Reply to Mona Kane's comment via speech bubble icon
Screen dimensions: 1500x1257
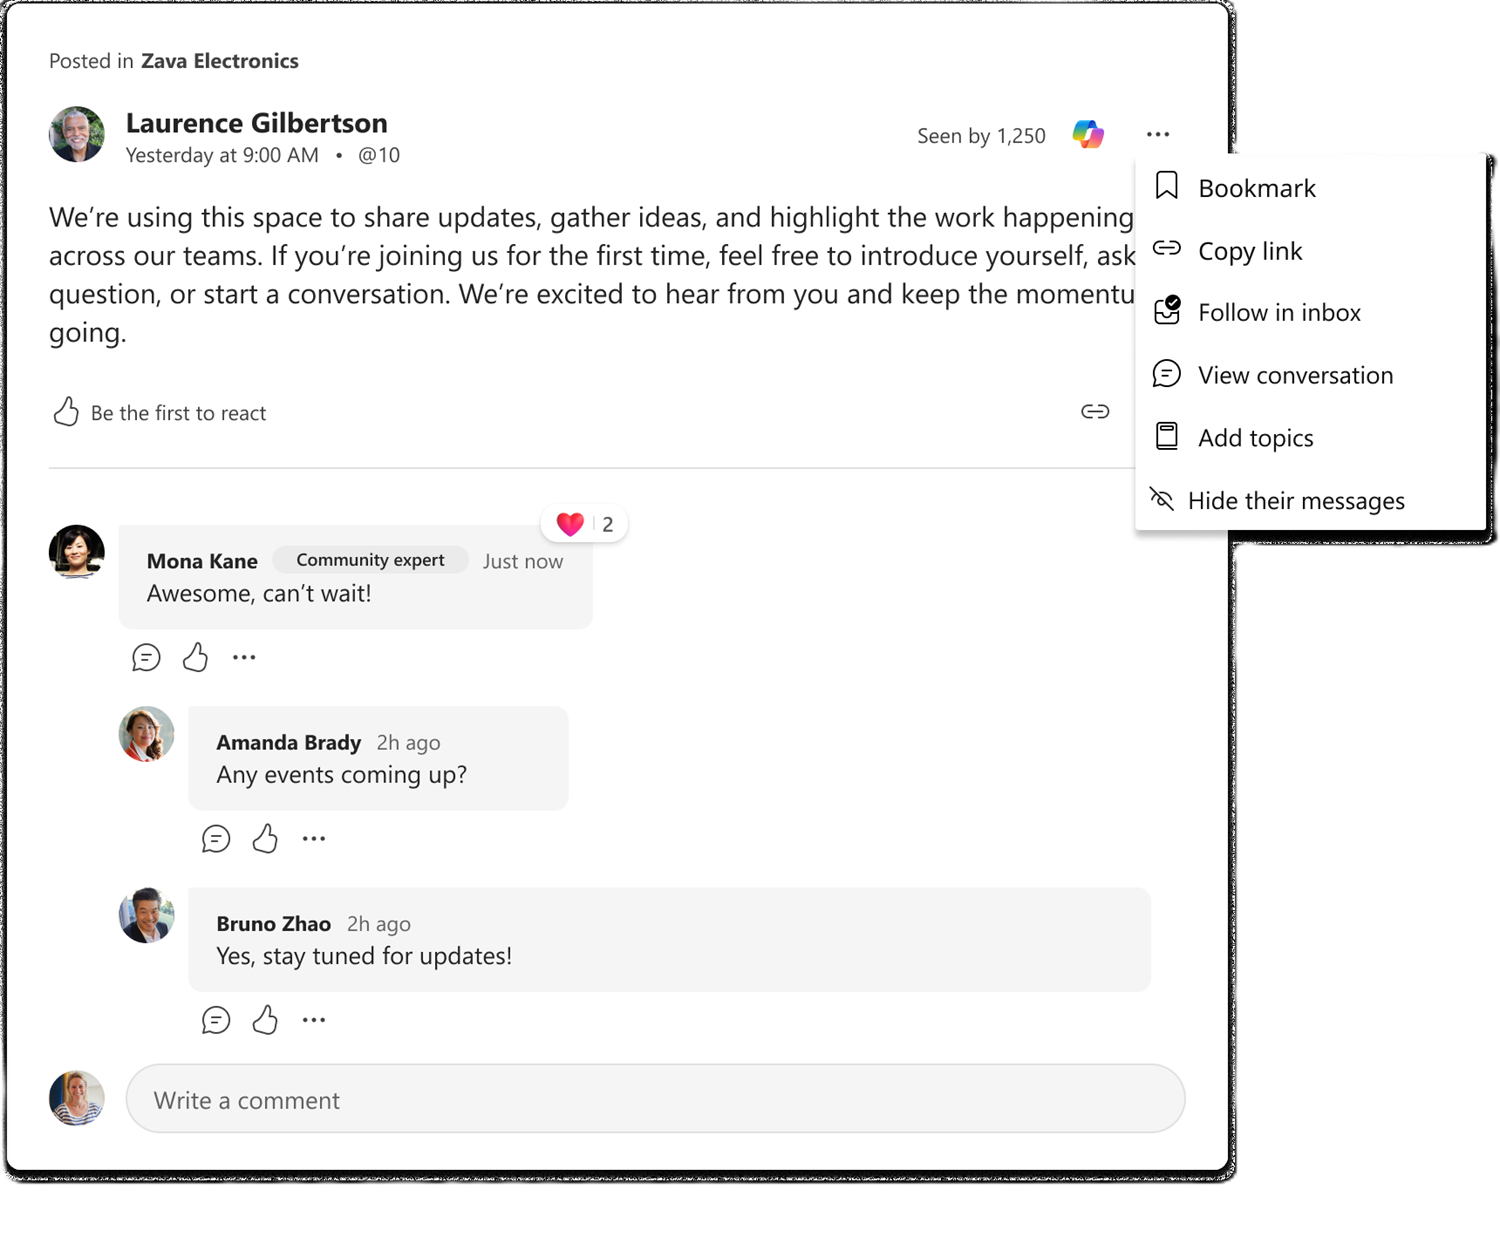[146, 657]
